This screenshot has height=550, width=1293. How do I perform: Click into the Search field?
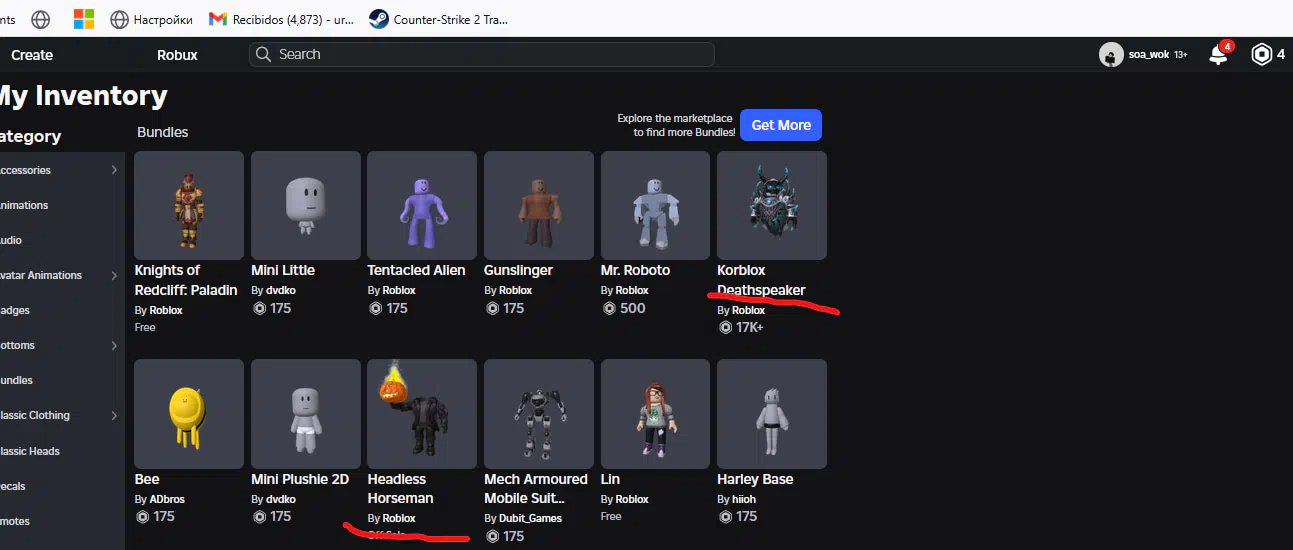pyautogui.click(x=482, y=54)
